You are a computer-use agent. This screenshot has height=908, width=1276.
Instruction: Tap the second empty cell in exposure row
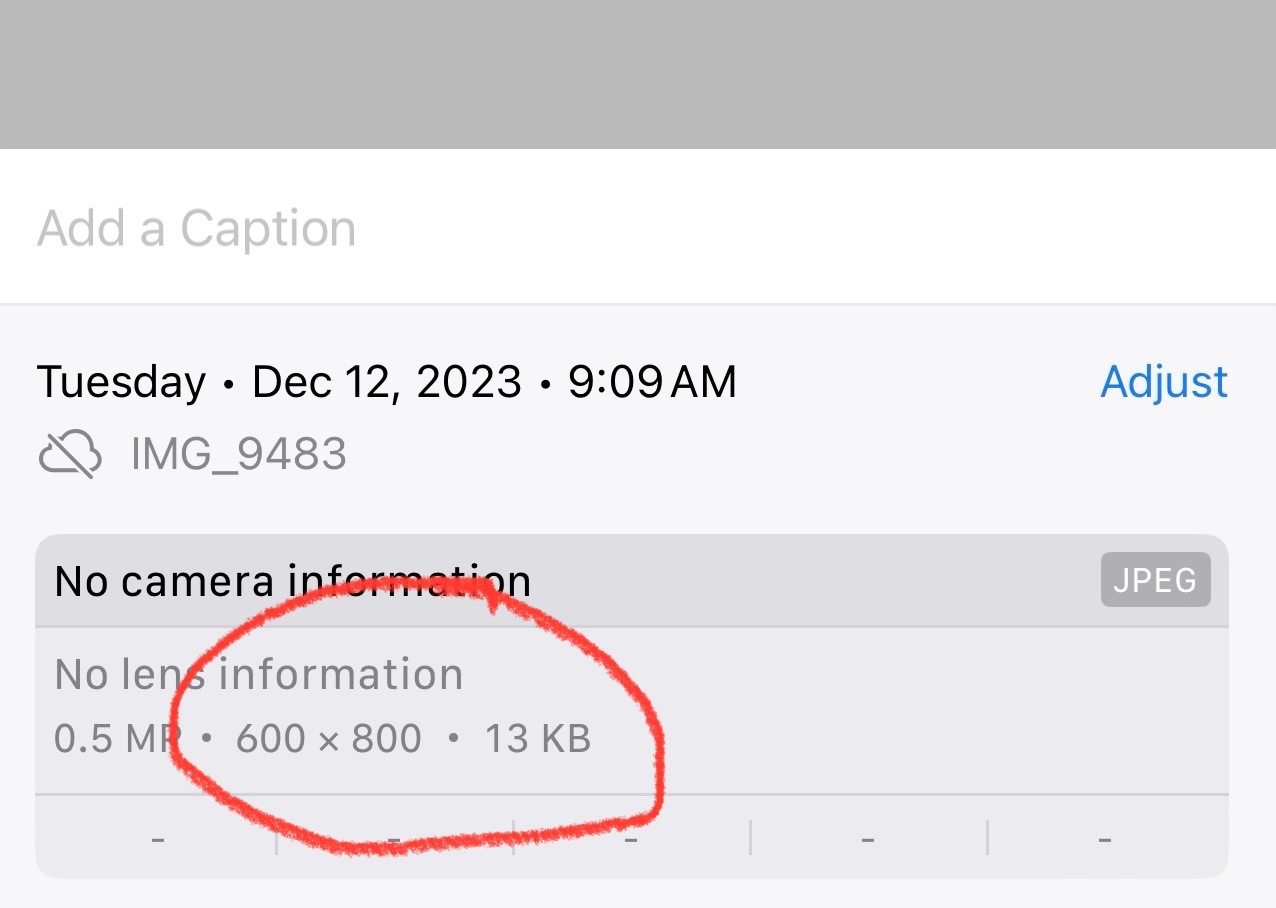[395, 838]
